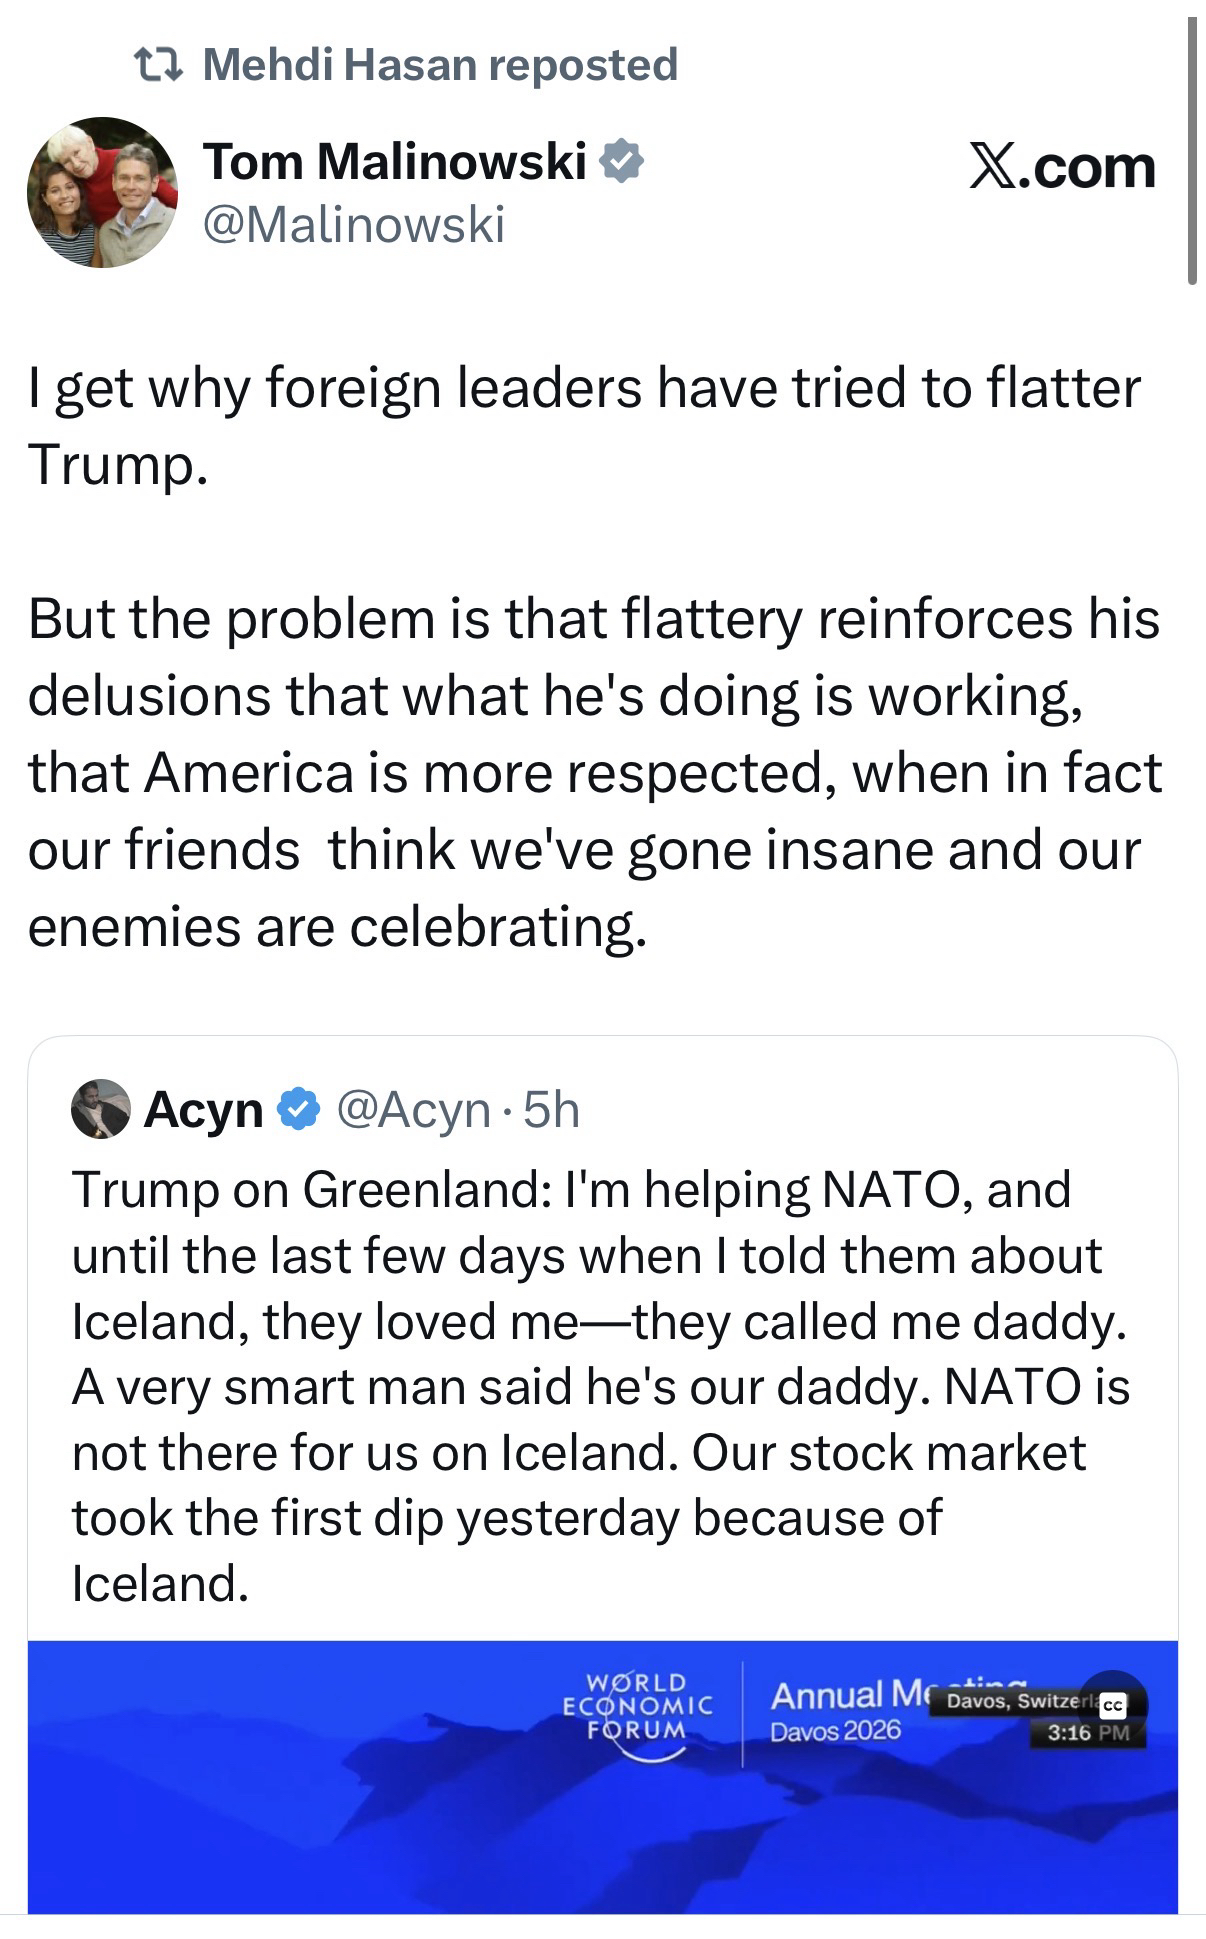This screenshot has height=1939, width=1206.
Task: Click Acyn's blue verified checkmark
Action: click(x=298, y=1109)
